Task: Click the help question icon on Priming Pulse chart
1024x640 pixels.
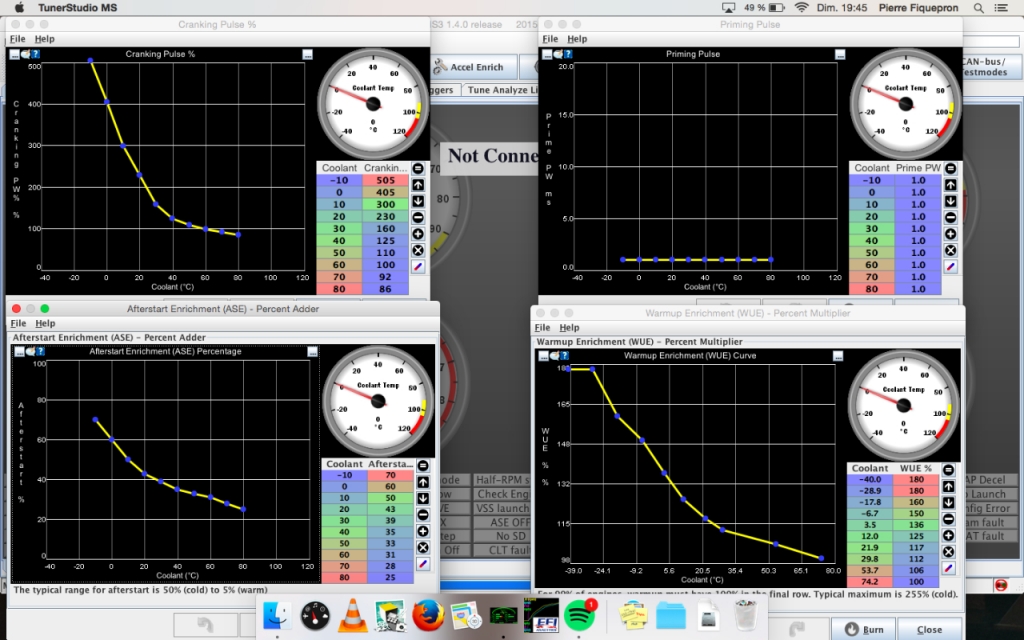Action: coord(568,54)
